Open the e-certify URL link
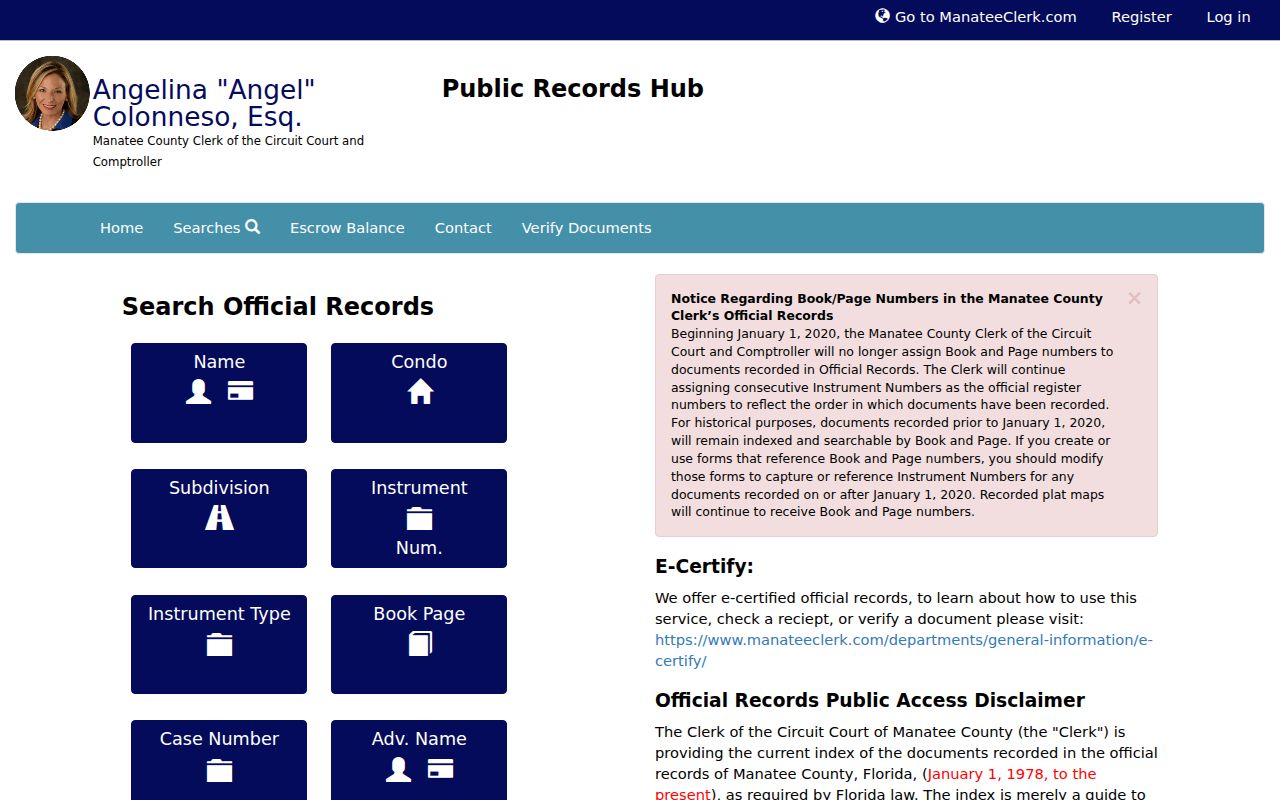Screen dimensions: 1280x800 pyautogui.click(x=904, y=650)
